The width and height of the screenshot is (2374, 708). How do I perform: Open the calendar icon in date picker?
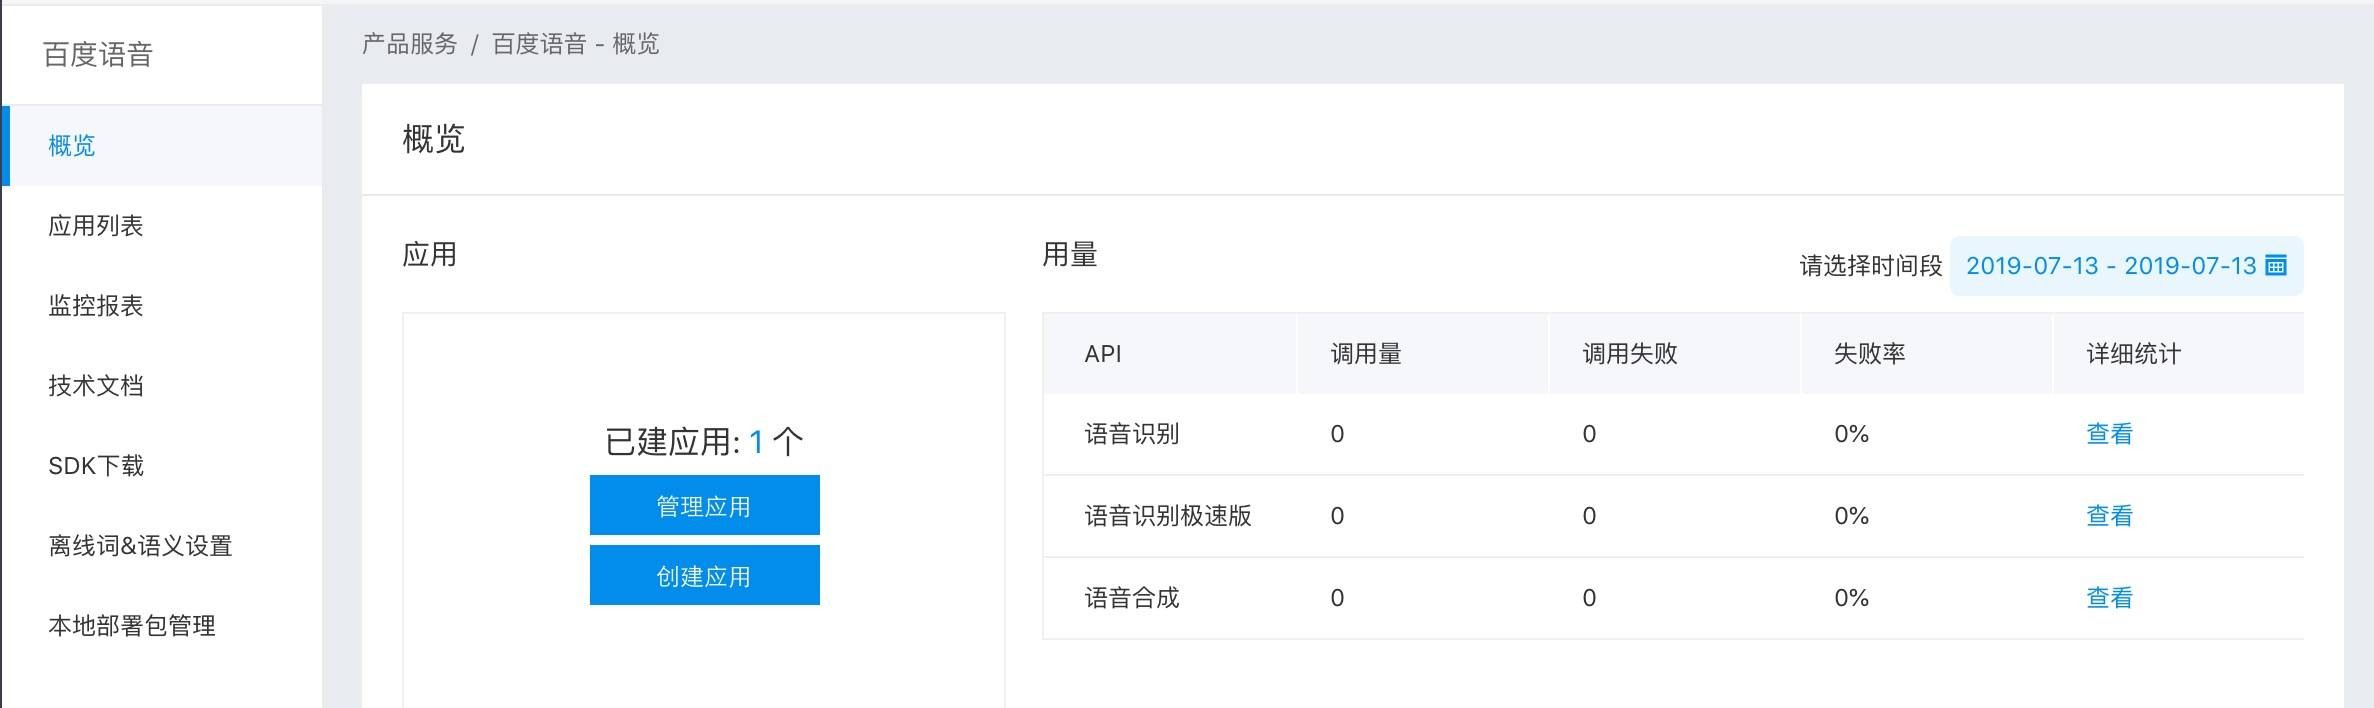tap(2275, 265)
